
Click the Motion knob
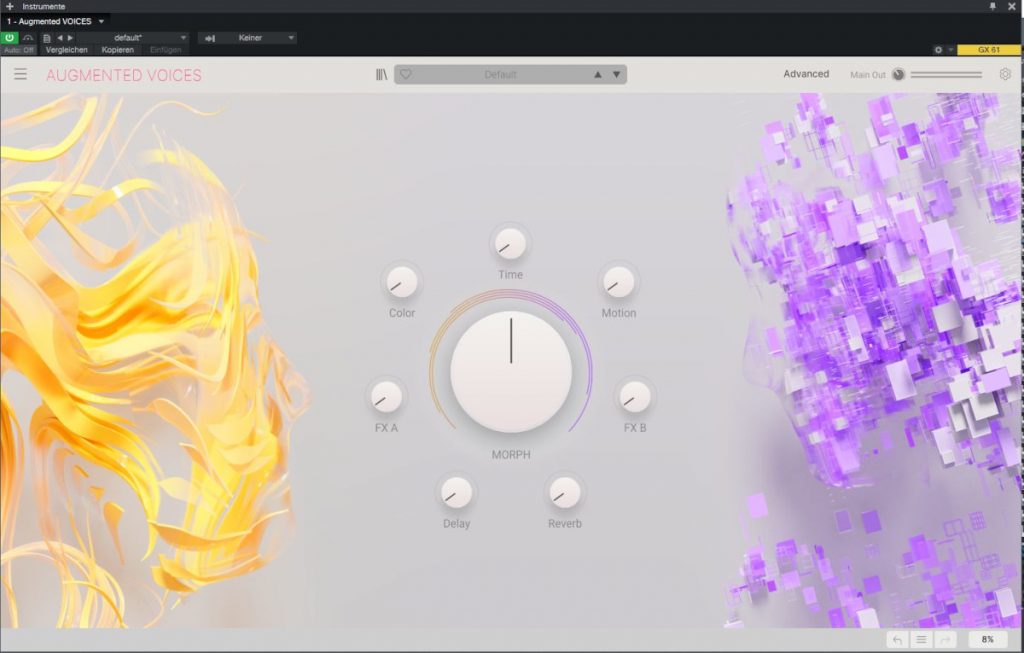pyautogui.click(x=618, y=282)
